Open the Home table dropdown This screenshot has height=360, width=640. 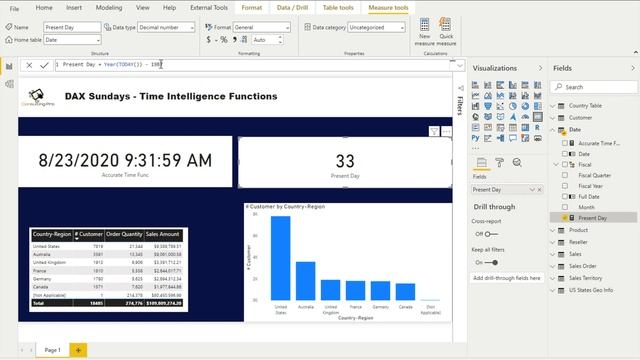click(x=72, y=40)
